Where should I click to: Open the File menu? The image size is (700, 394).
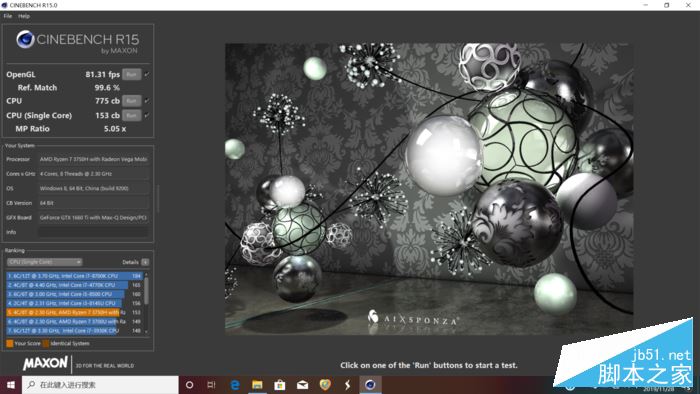point(8,16)
